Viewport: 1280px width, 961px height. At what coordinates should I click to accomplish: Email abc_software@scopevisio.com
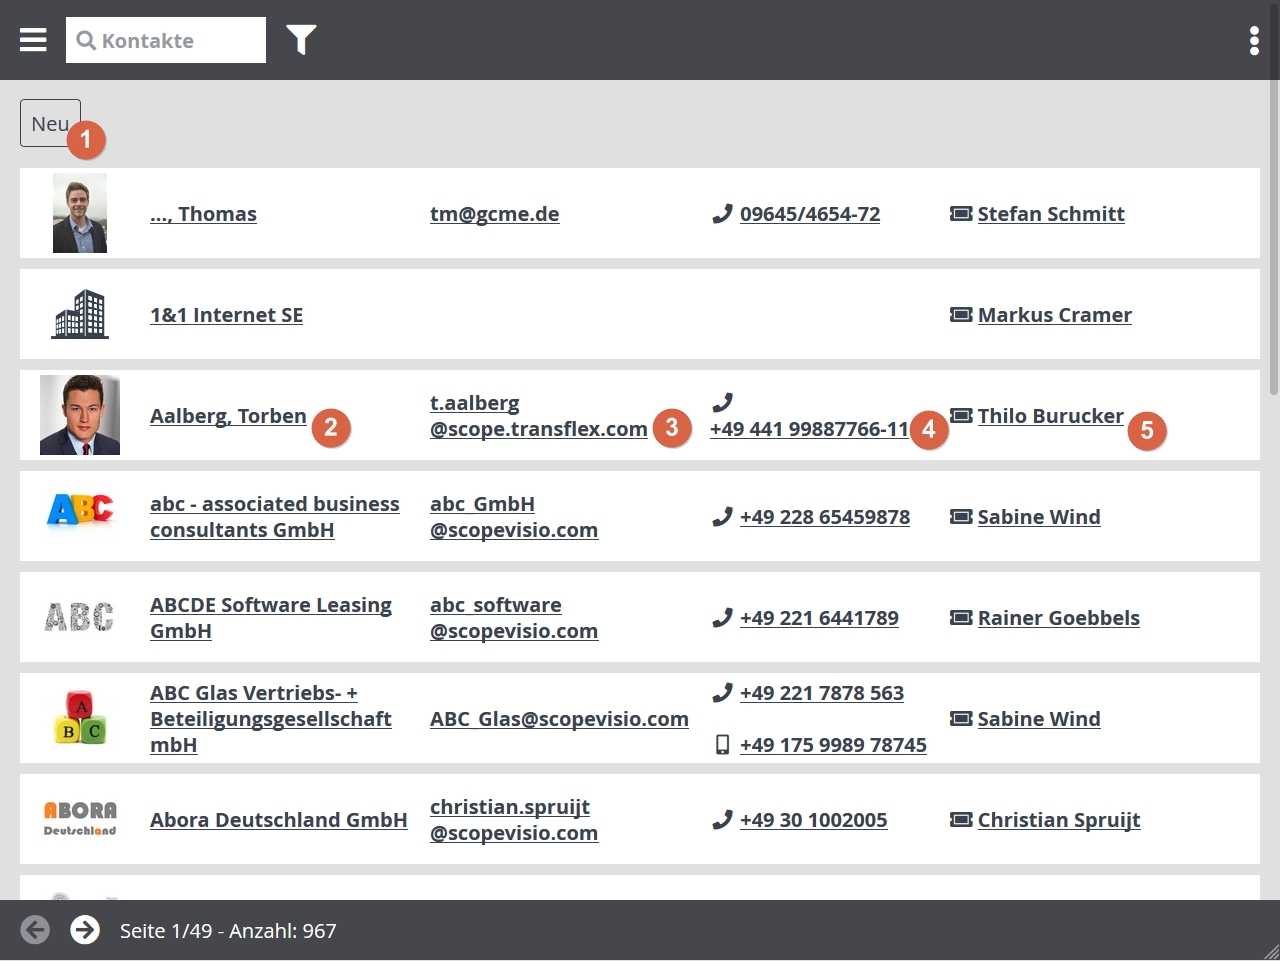(x=514, y=618)
